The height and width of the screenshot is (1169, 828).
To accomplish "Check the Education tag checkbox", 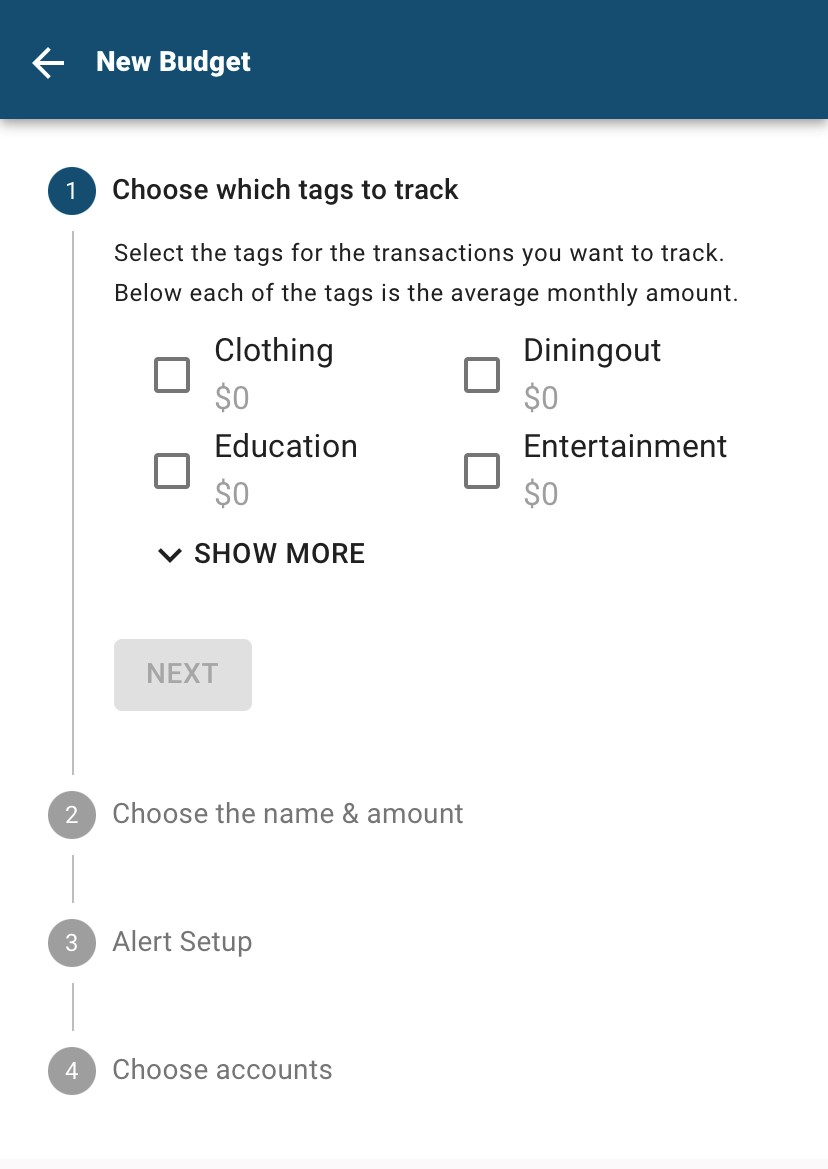I will (x=172, y=470).
